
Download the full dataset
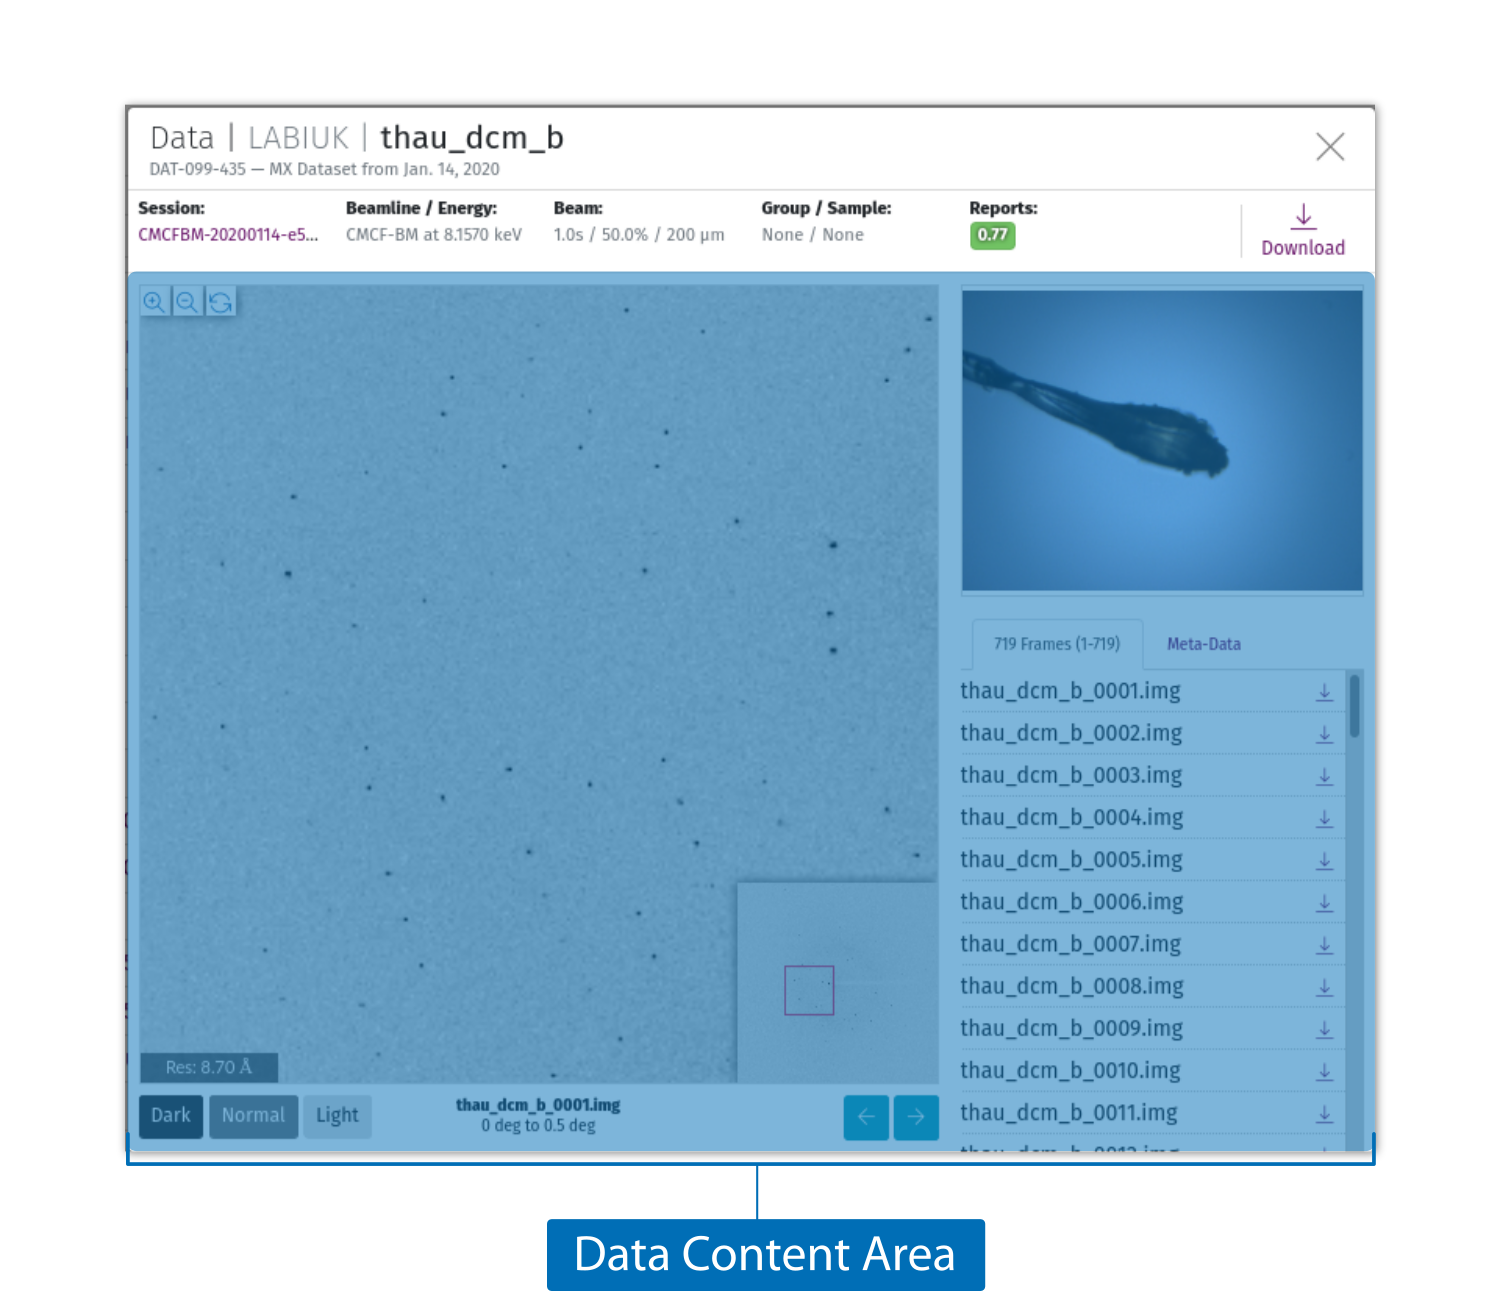tap(1303, 232)
